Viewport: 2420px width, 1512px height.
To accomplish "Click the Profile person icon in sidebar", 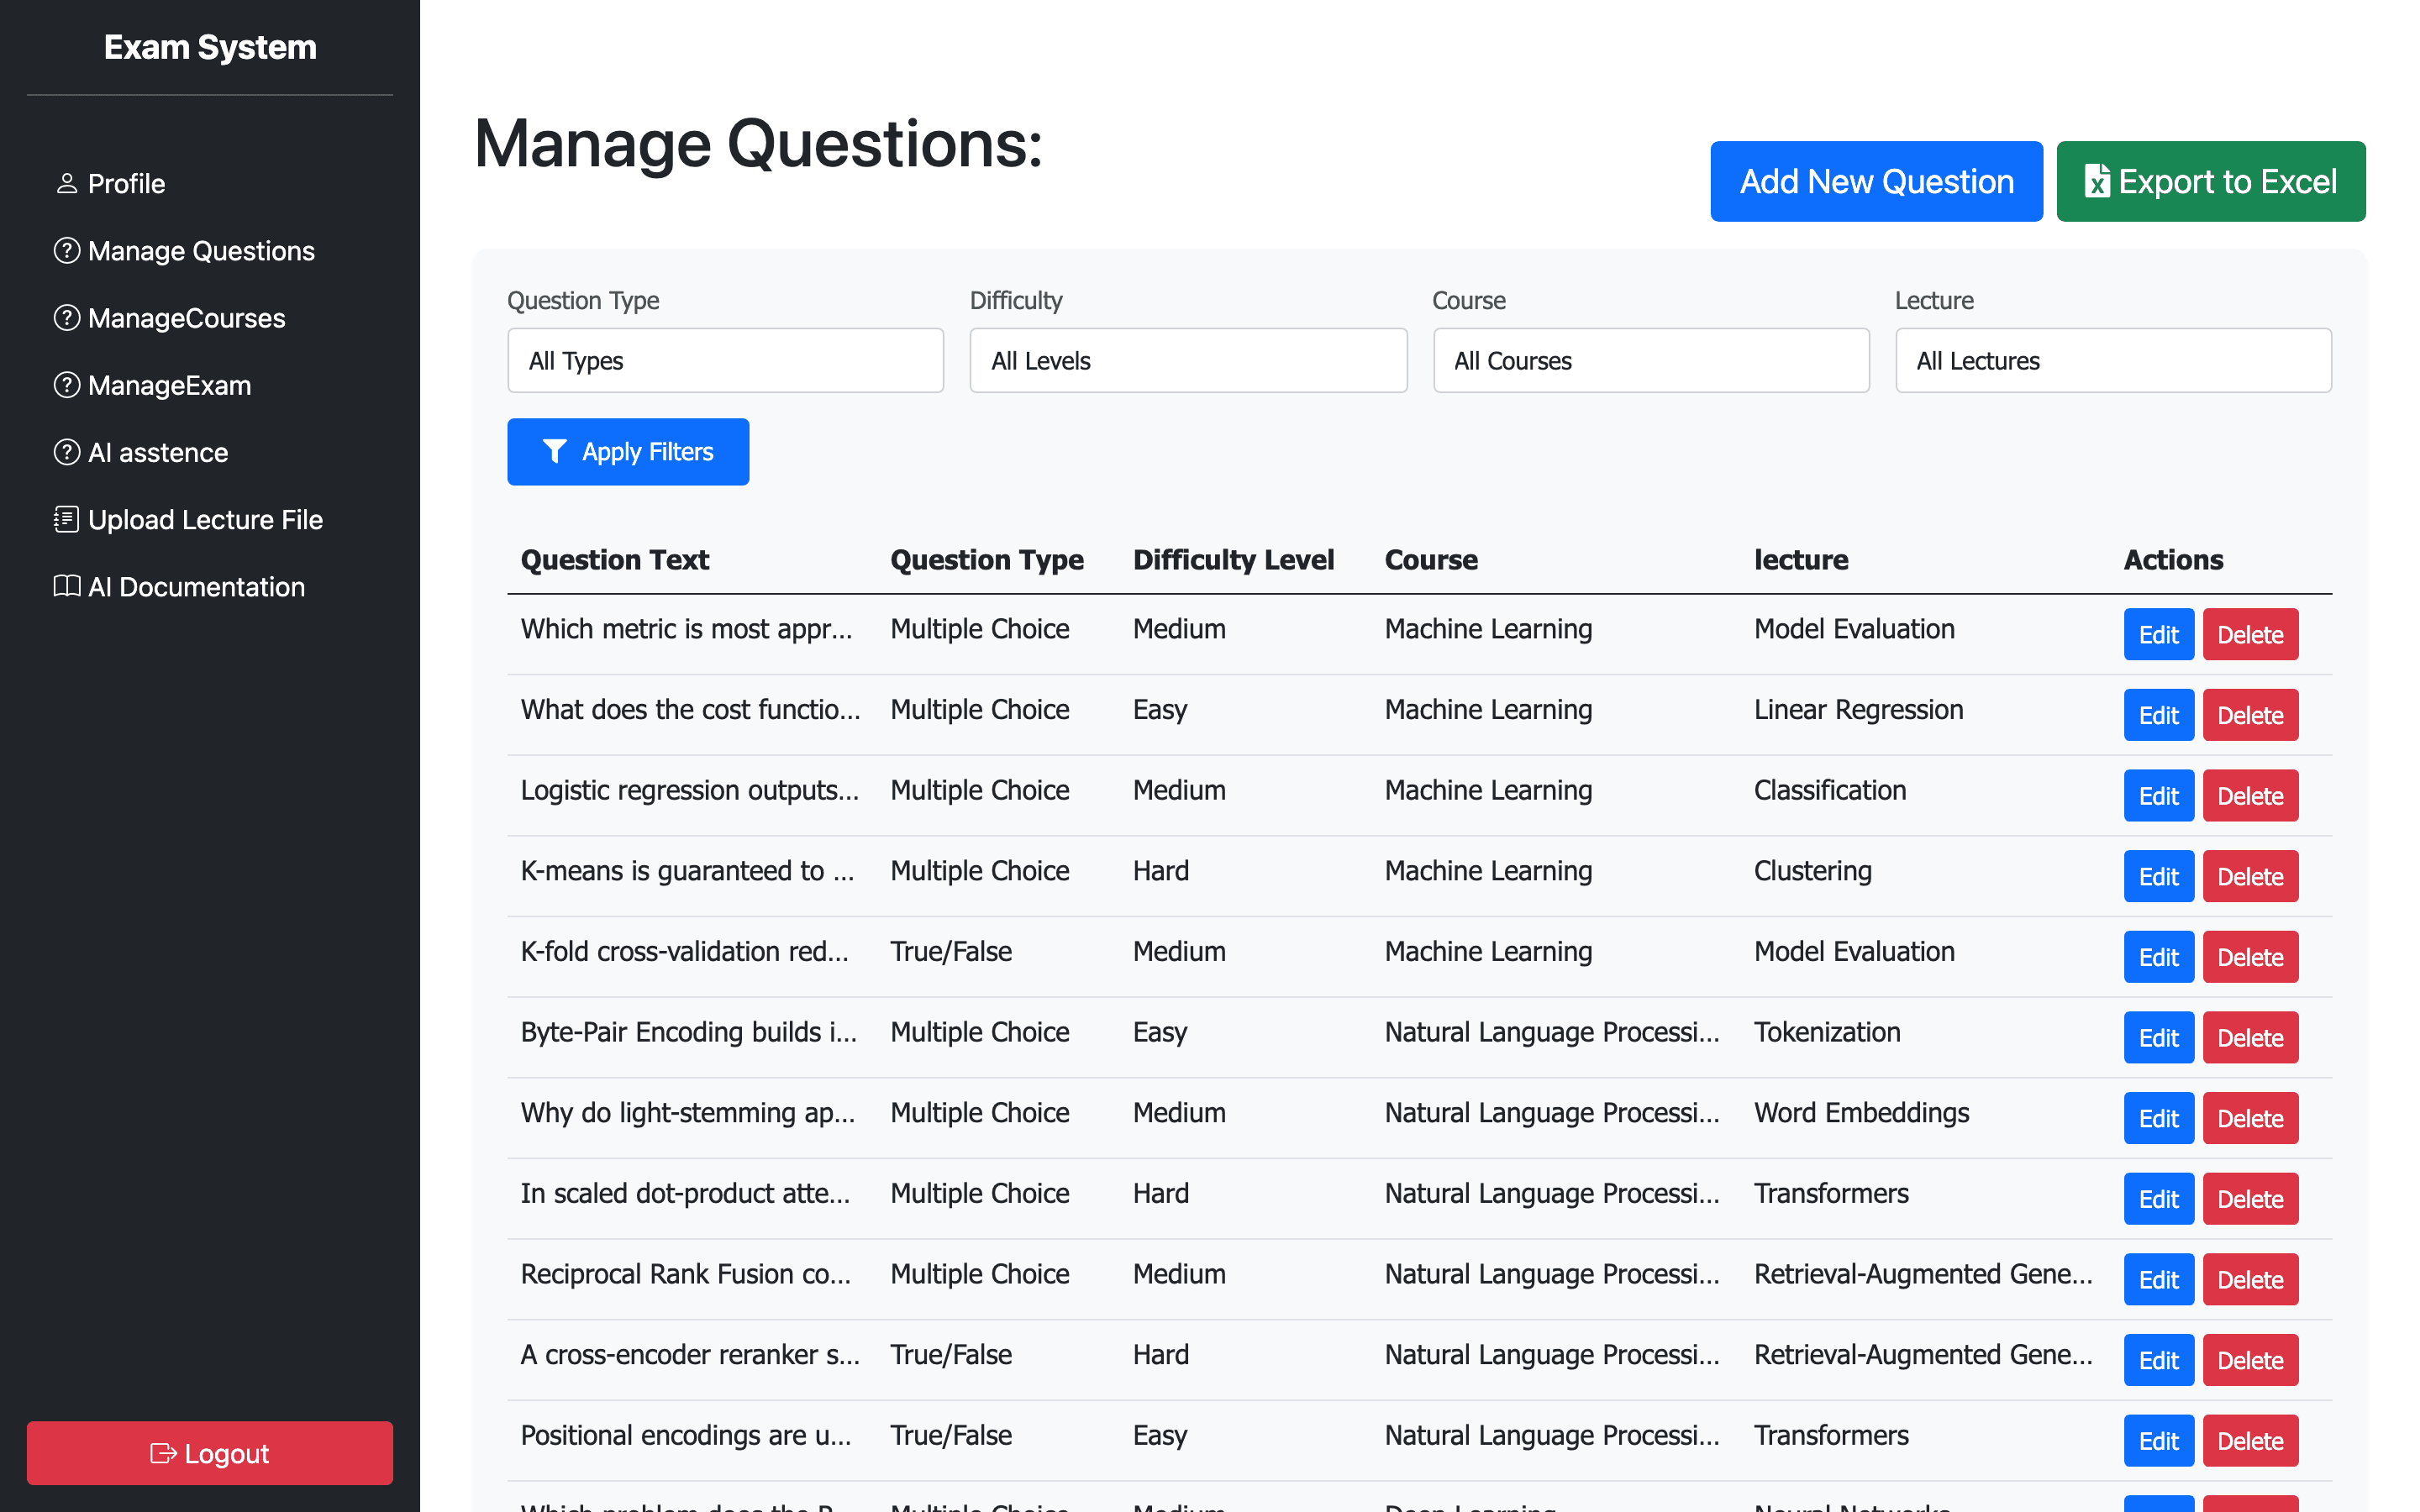I will click(x=67, y=183).
